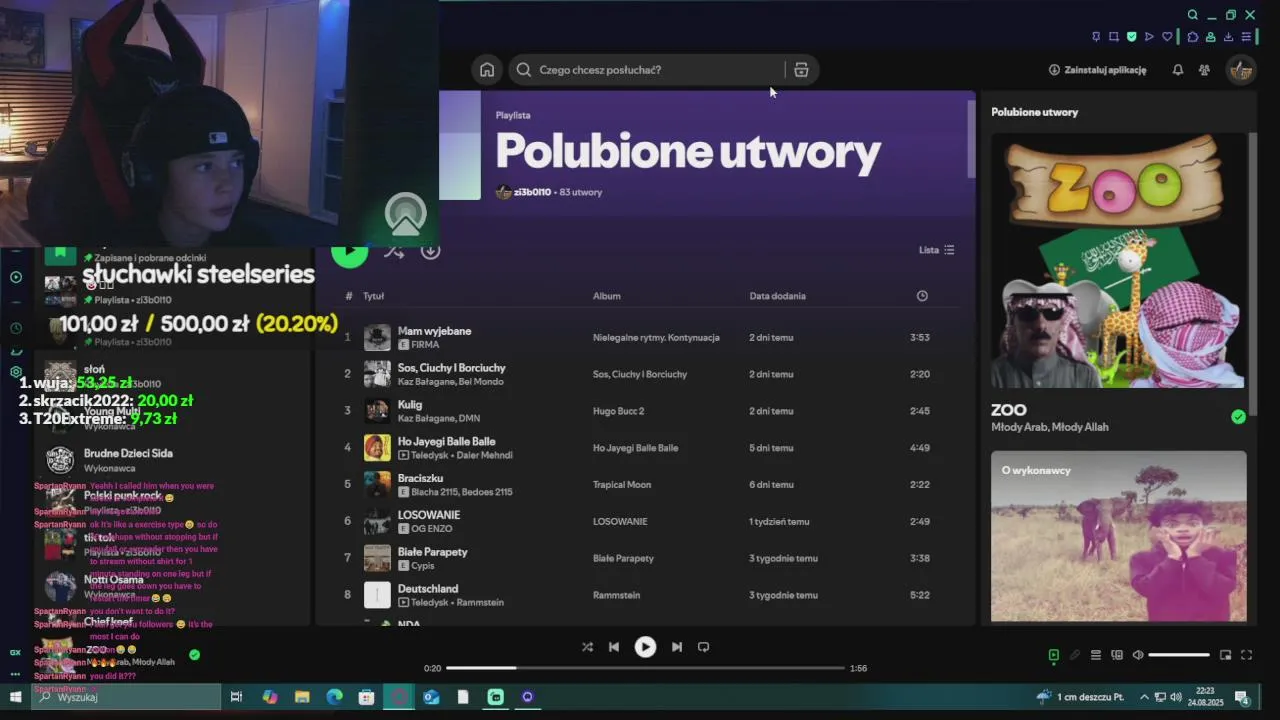Open the album link 'Rammstein'
Viewport: 1280px width, 720px height.
coord(616,595)
